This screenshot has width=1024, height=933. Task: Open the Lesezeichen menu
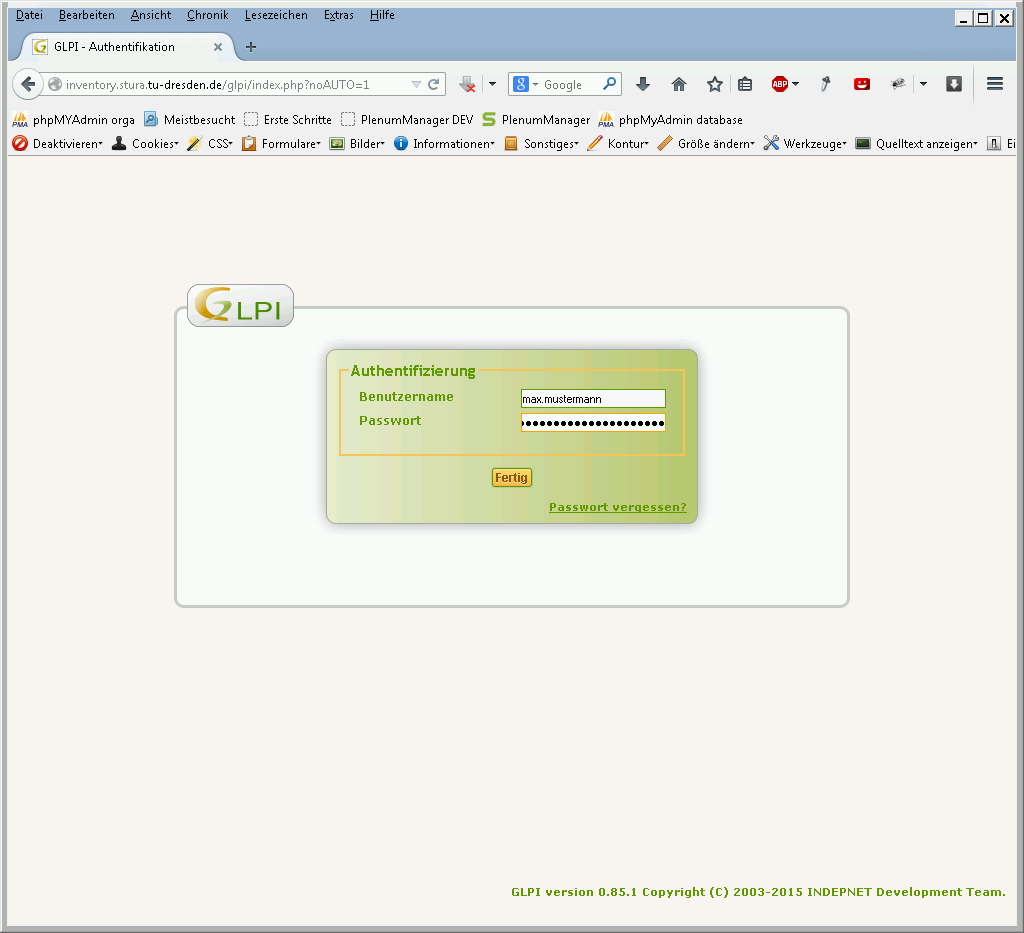click(x=276, y=15)
